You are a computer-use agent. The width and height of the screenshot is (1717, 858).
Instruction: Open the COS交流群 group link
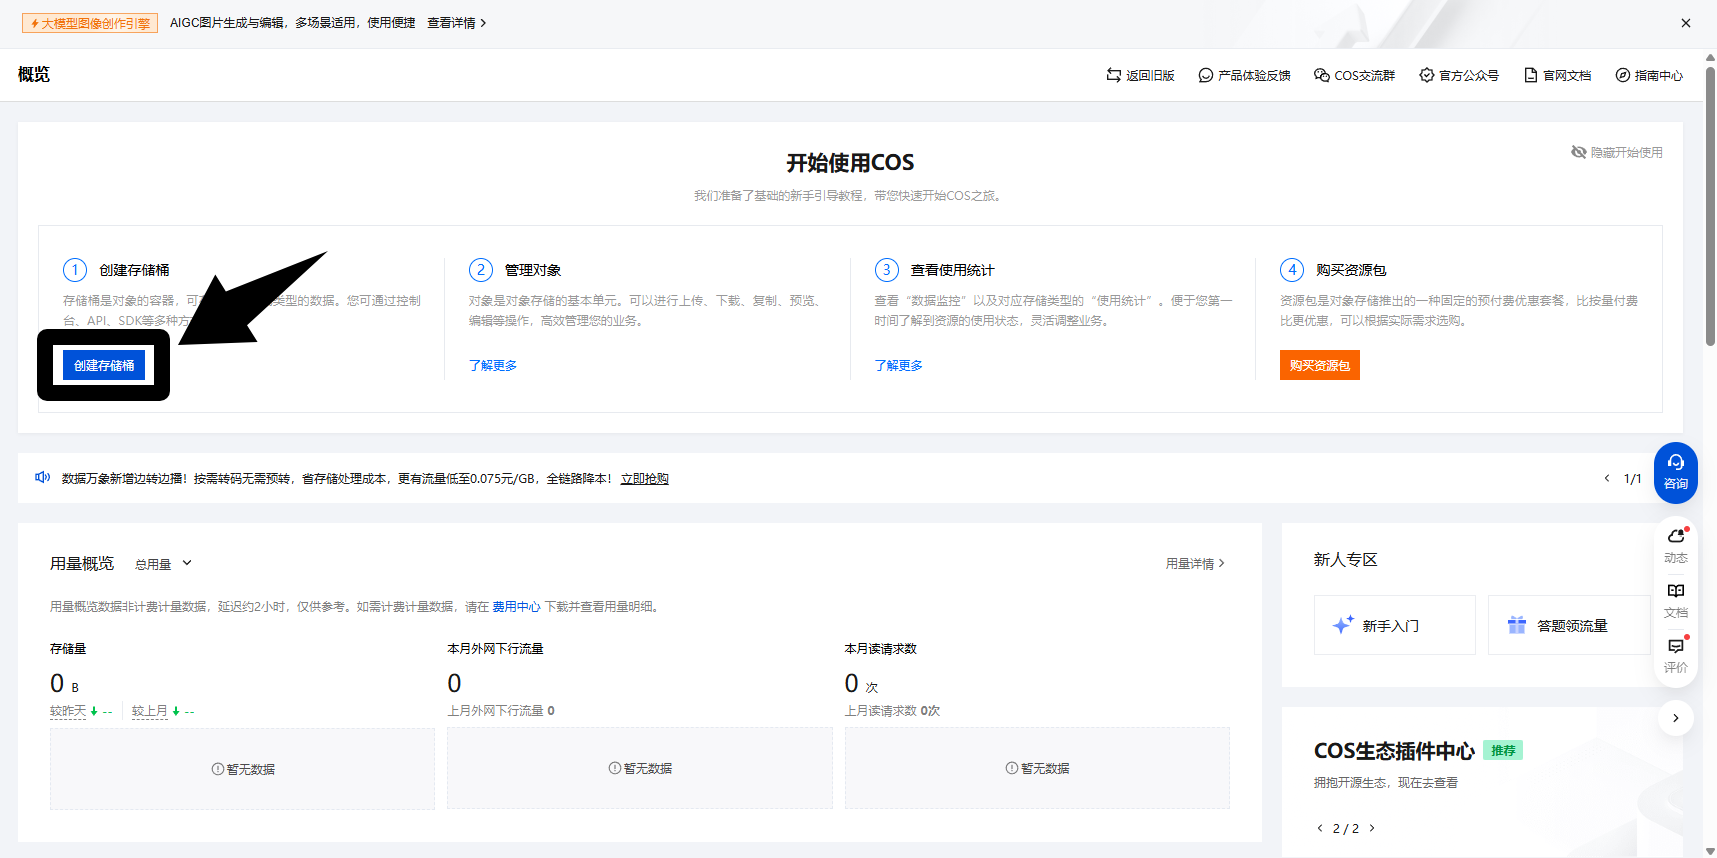1354,75
